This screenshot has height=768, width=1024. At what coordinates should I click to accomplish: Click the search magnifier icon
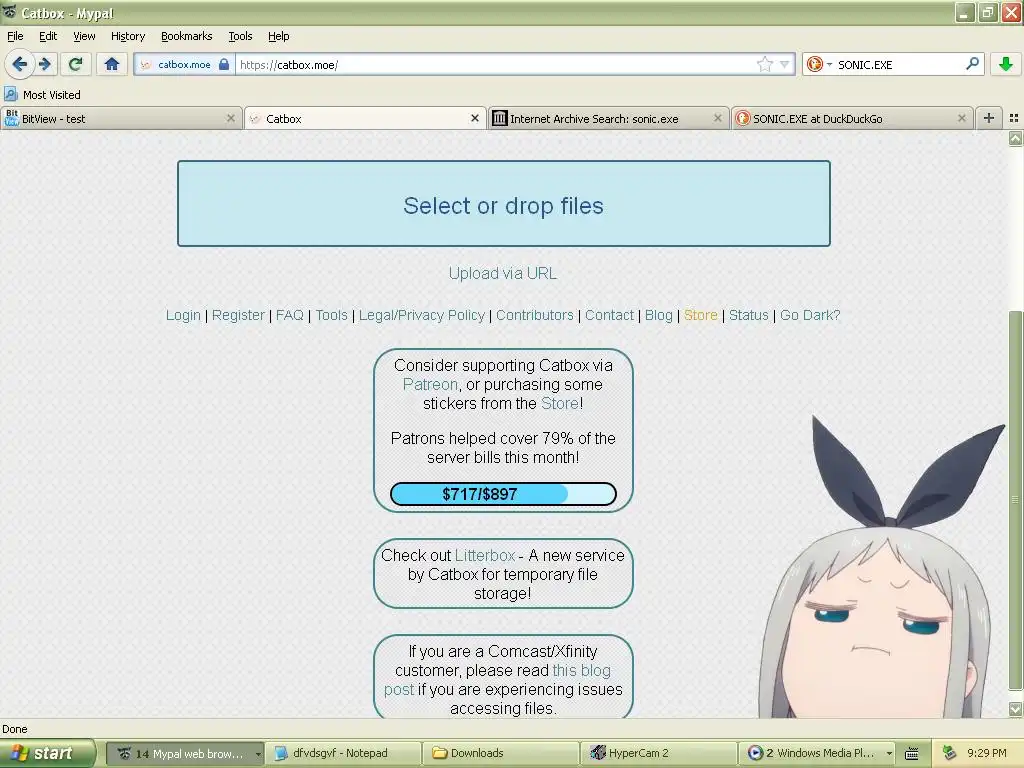coord(972,64)
